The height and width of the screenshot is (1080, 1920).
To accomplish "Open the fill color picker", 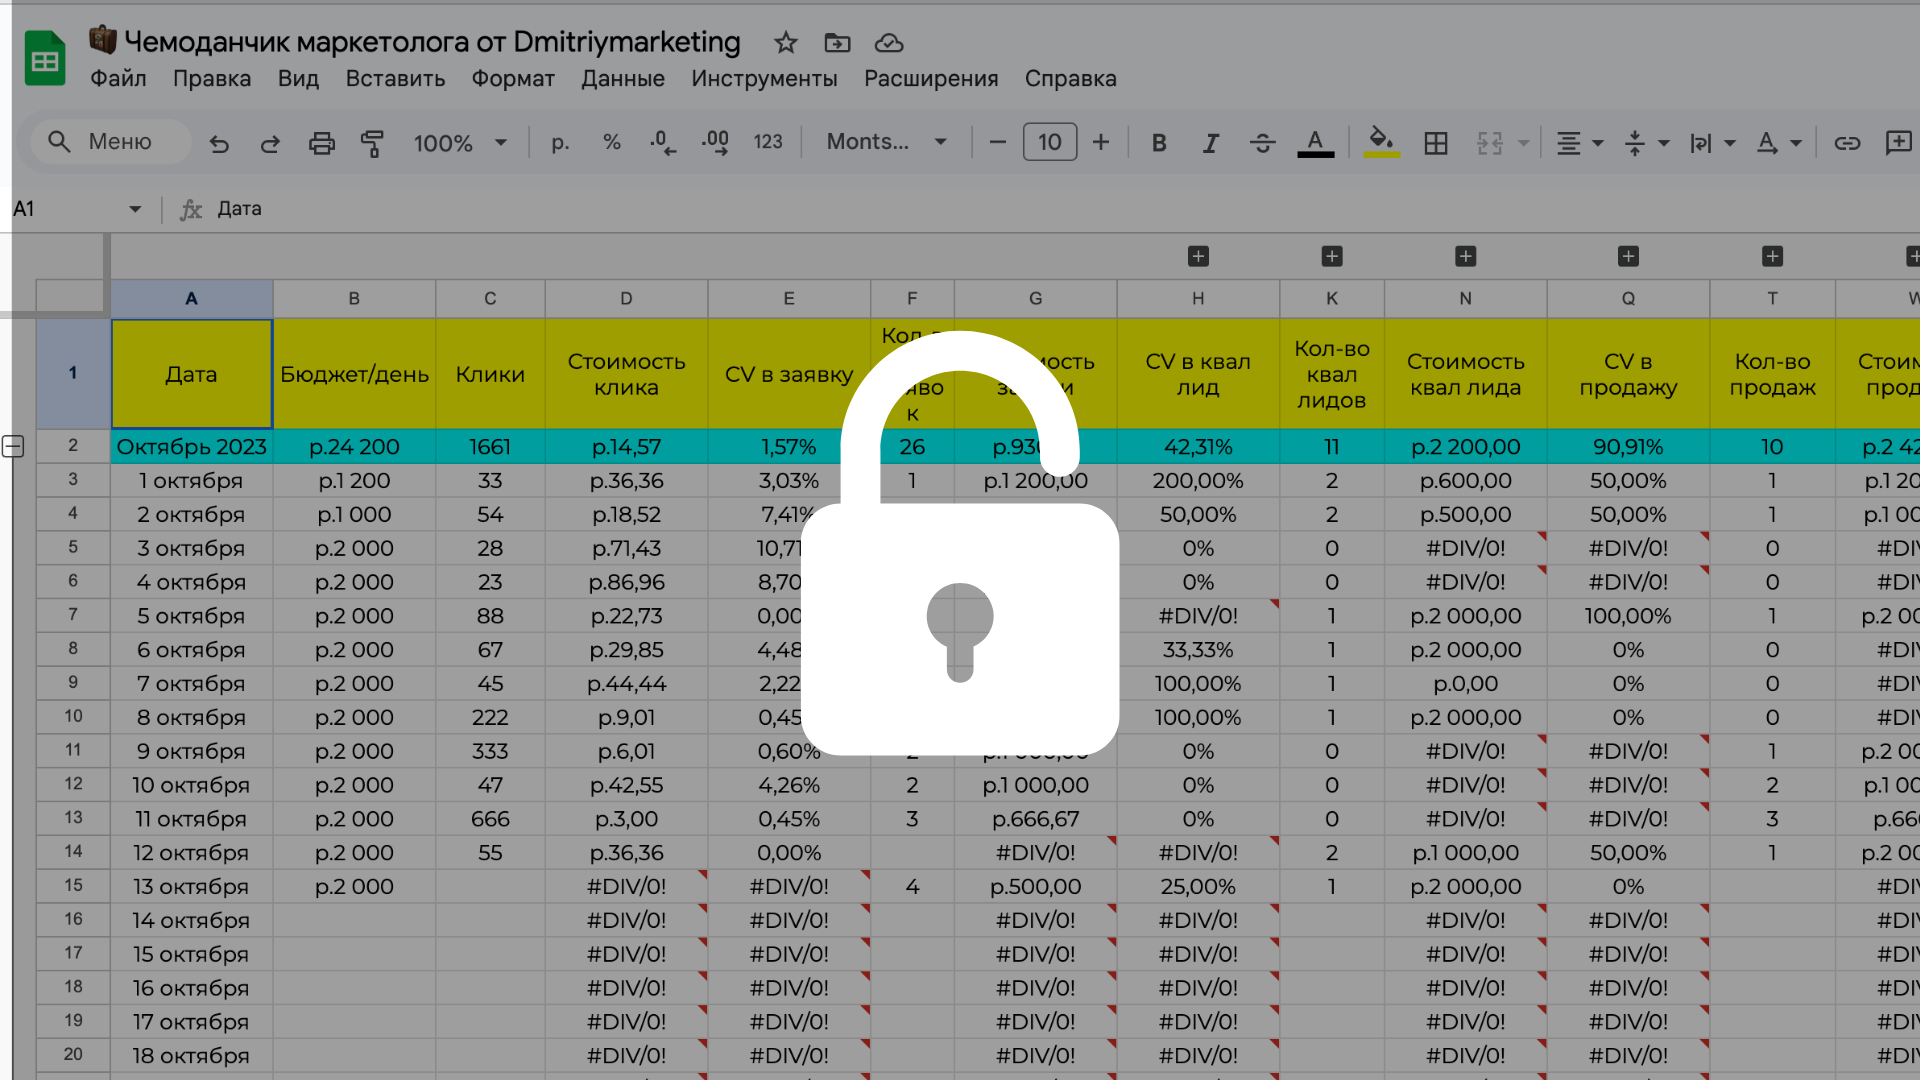I will 1381,143.
